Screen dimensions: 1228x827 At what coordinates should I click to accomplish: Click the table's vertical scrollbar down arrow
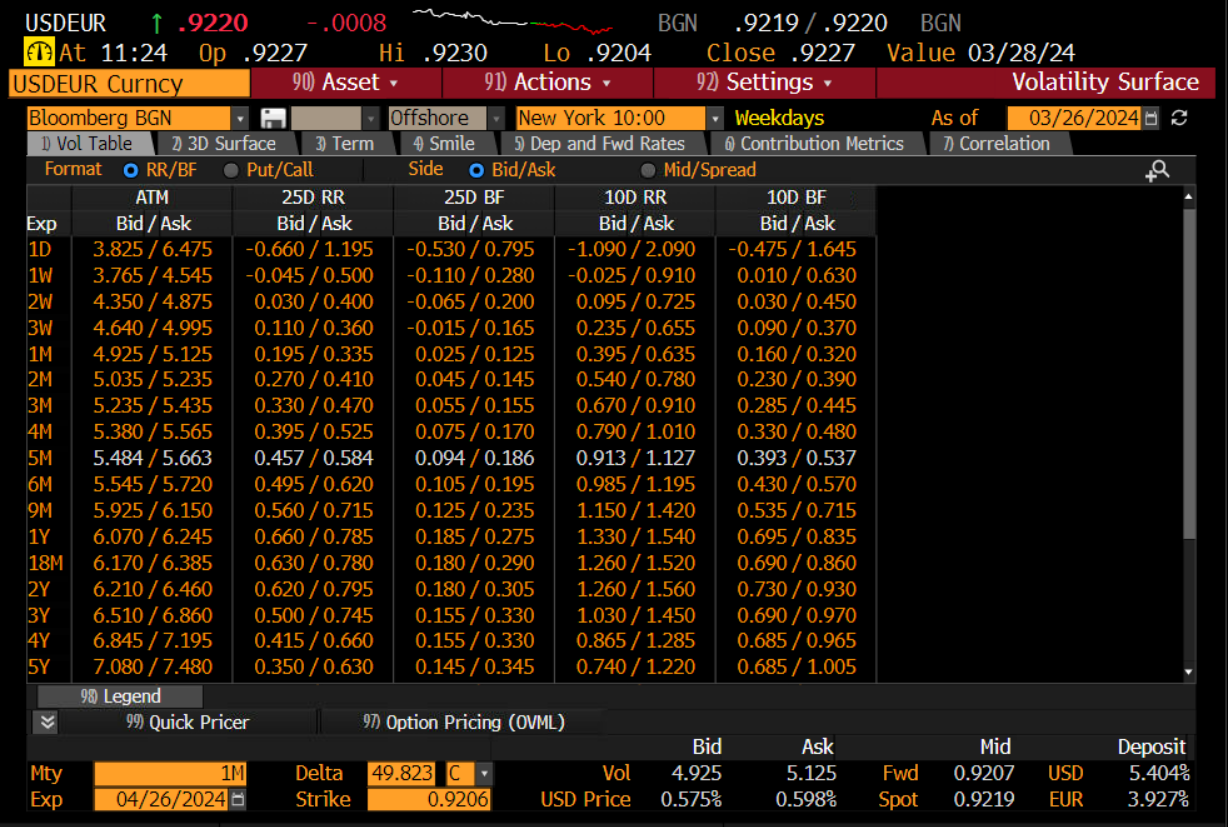pos(1188,673)
